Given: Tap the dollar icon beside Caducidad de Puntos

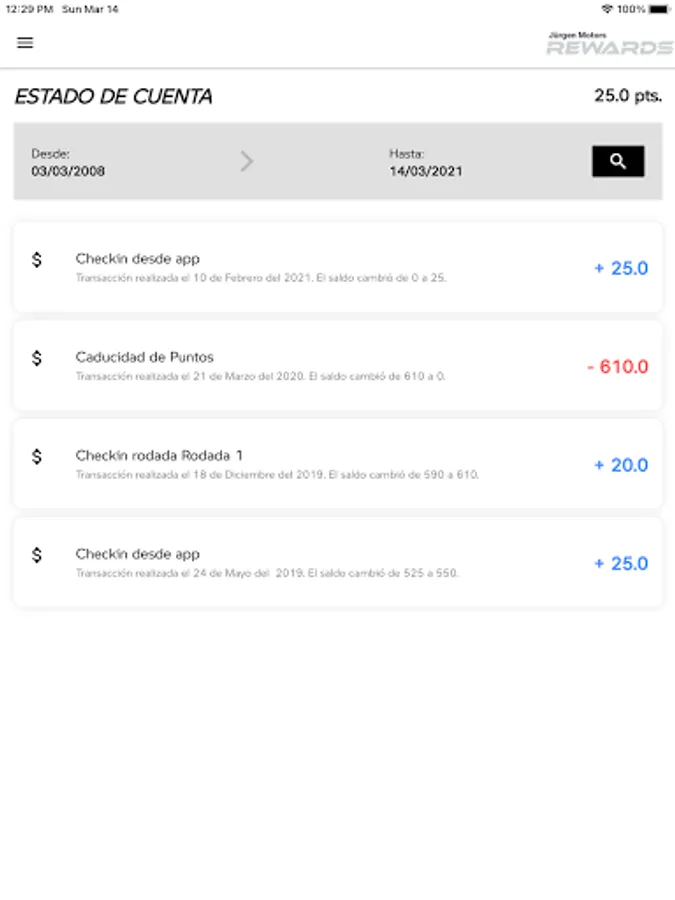Looking at the screenshot, I should pyautogui.click(x=37, y=358).
